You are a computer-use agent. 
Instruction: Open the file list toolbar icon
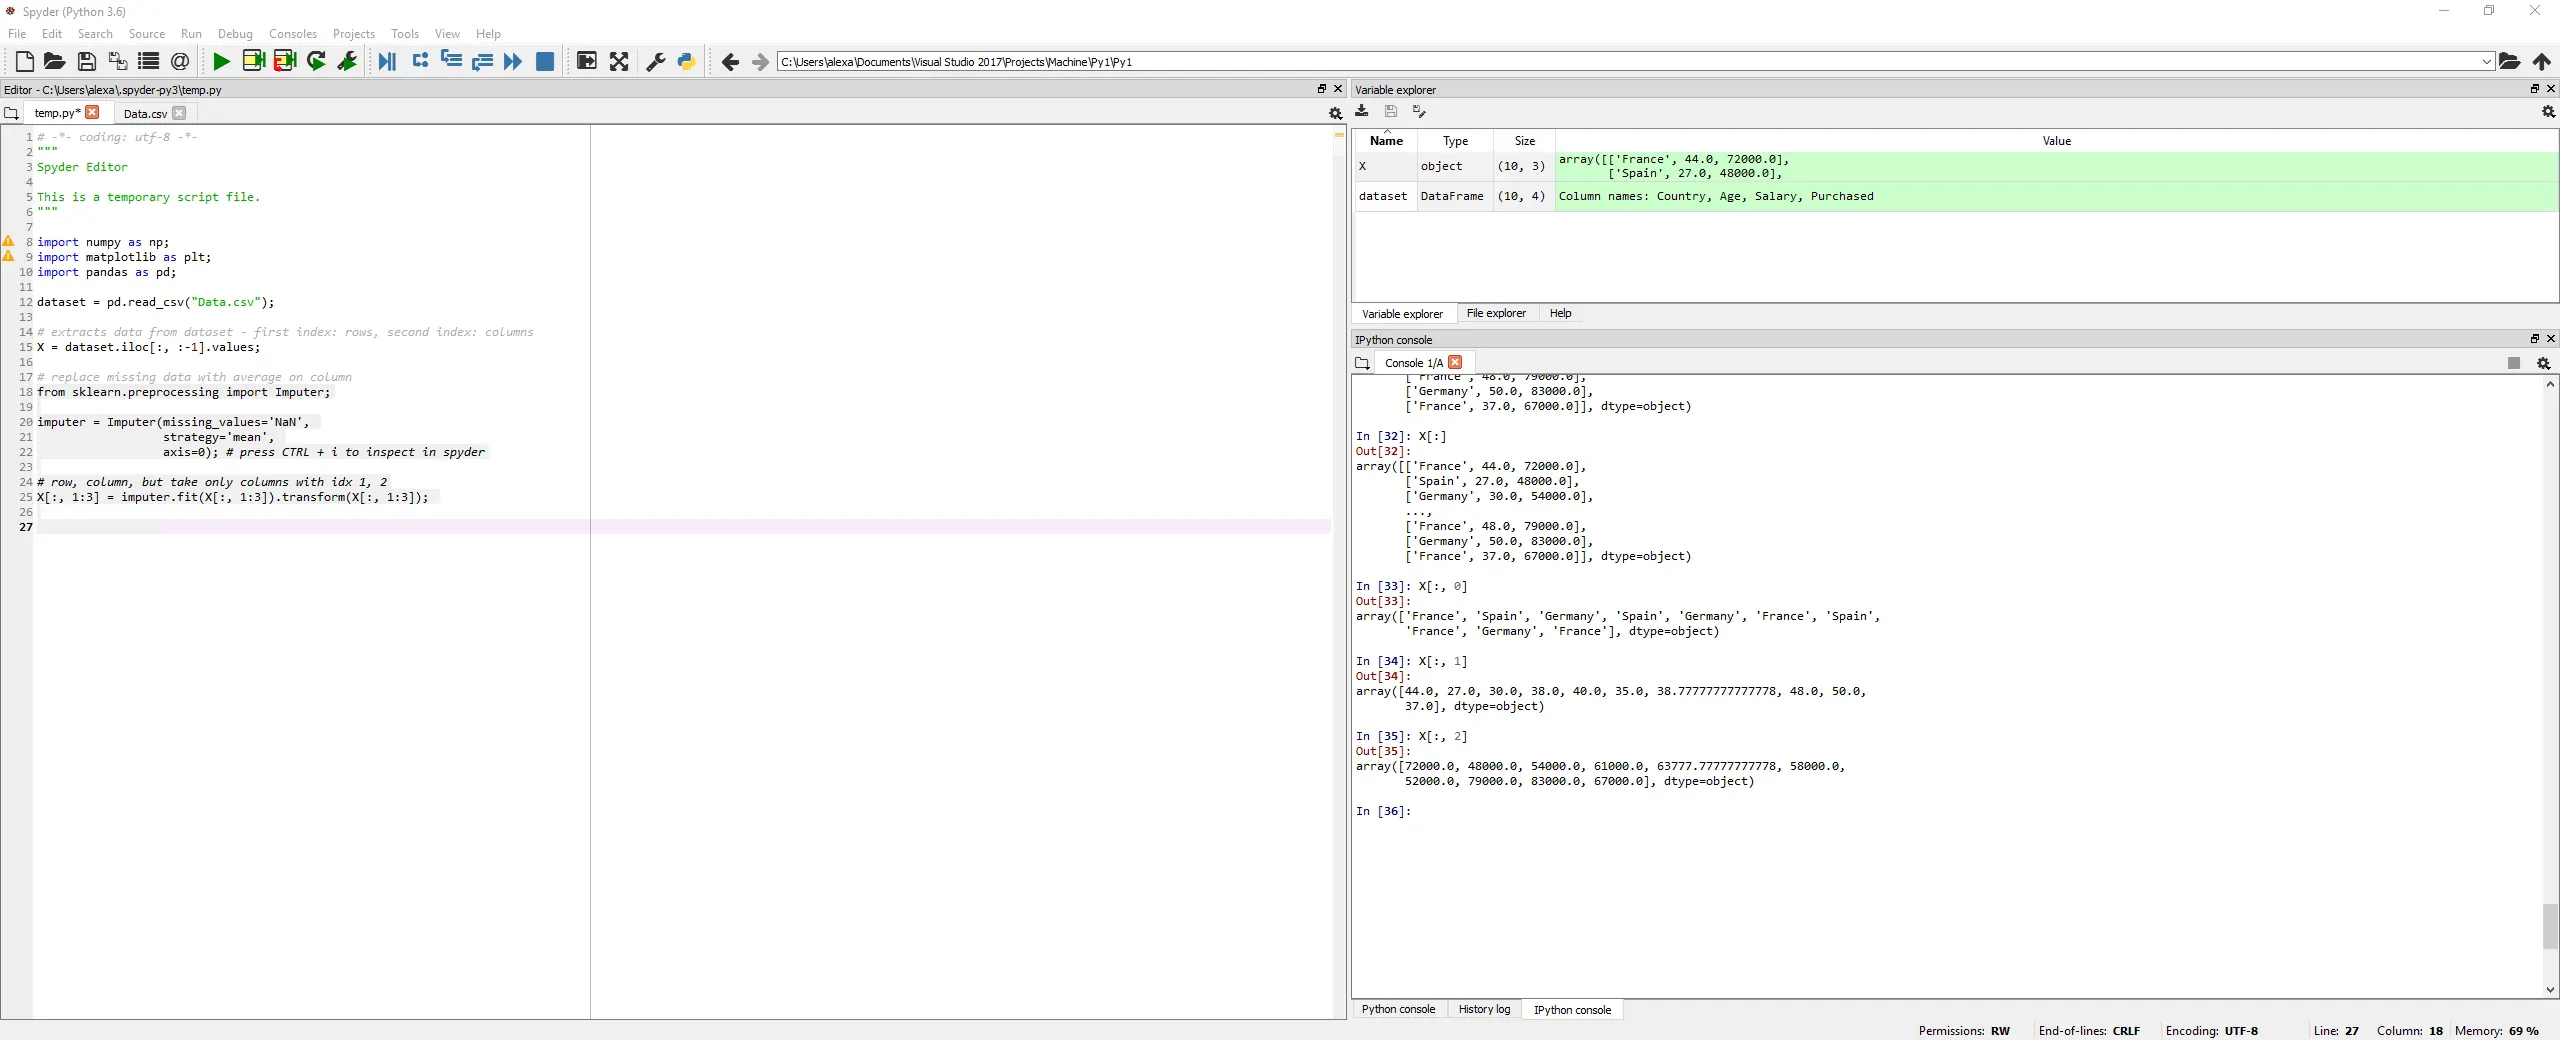tap(149, 62)
